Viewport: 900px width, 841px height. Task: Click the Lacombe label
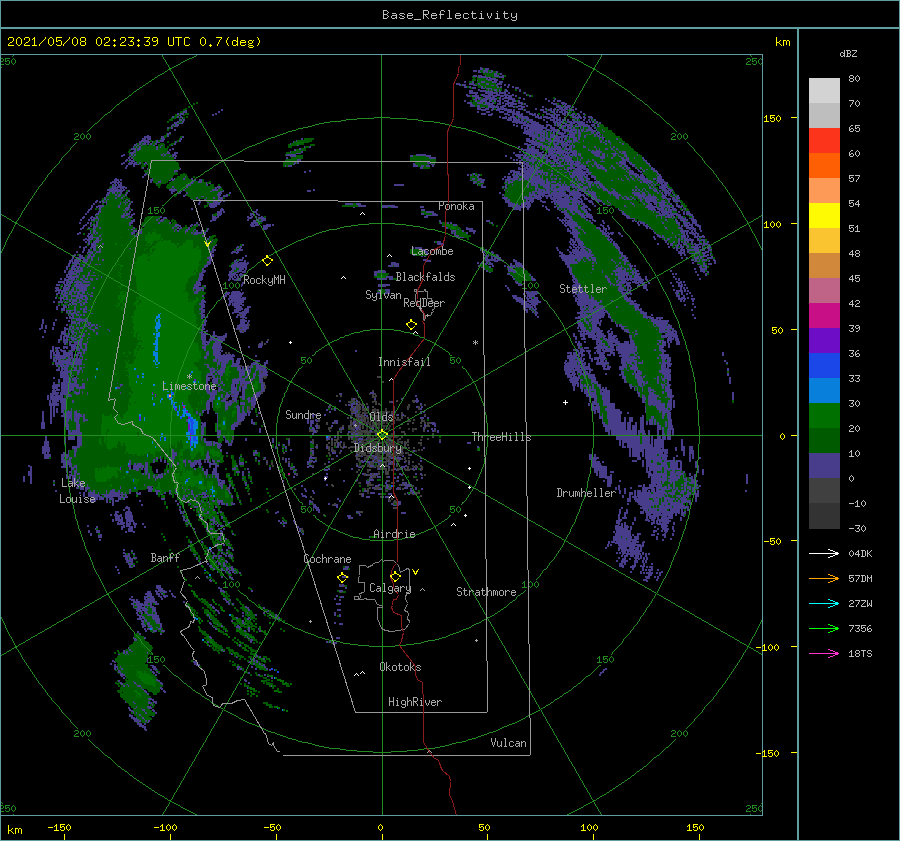coord(432,251)
